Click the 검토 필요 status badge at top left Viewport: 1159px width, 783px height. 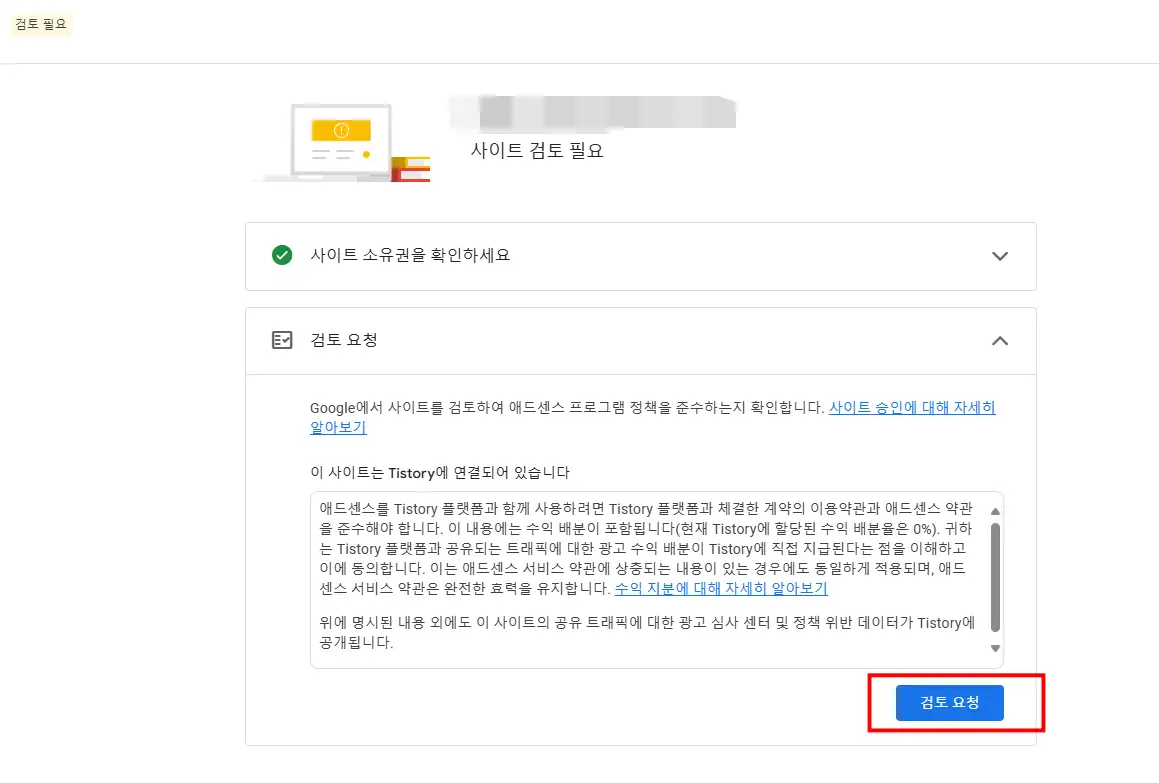click(41, 24)
